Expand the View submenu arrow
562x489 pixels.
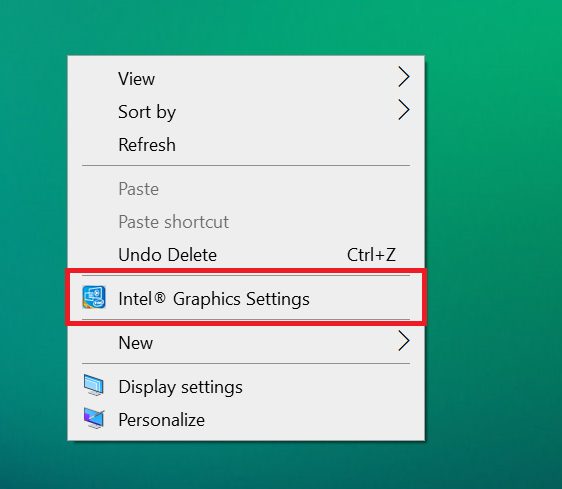(x=404, y=76)
